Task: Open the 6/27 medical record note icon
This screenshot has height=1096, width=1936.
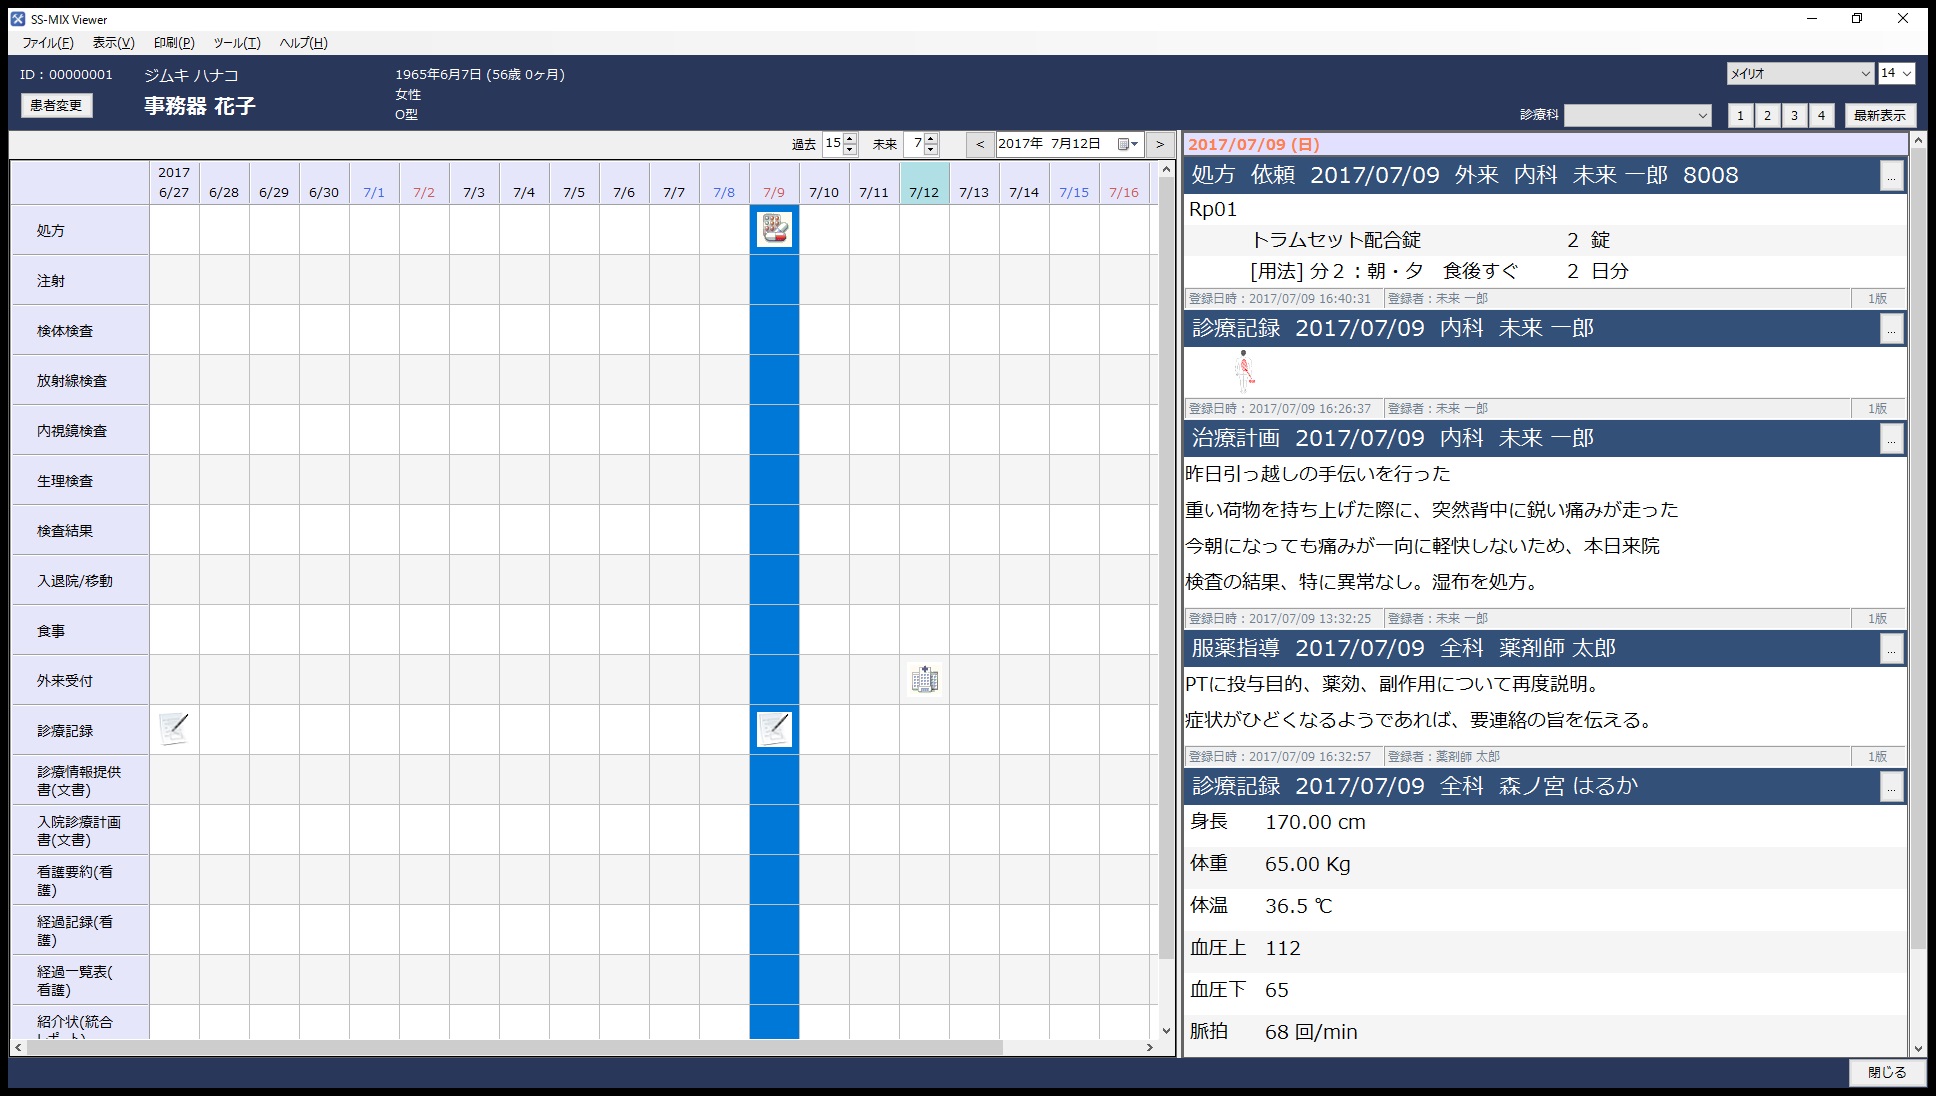Action: coord(174,729)
